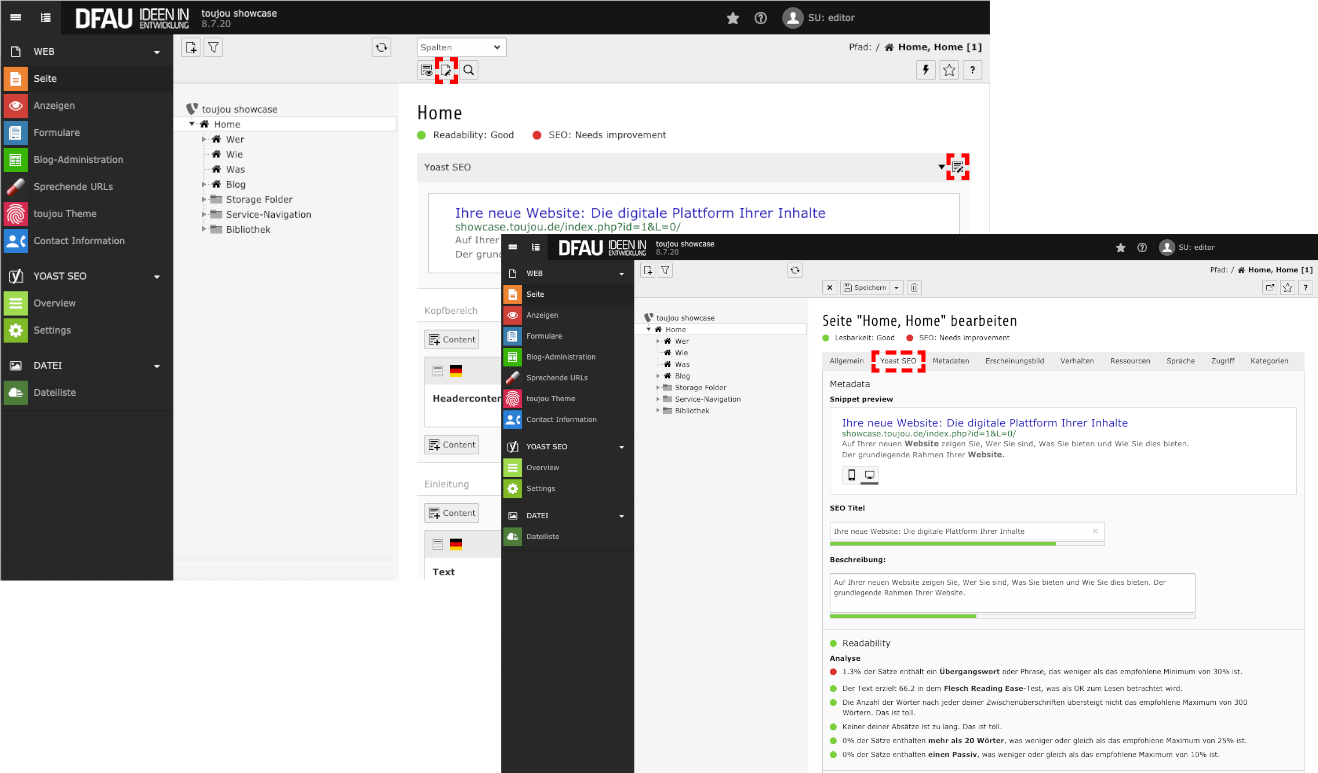Open the Seite module in the back window
Viewport: 1318px width, 773px height.
coord(86,78)
